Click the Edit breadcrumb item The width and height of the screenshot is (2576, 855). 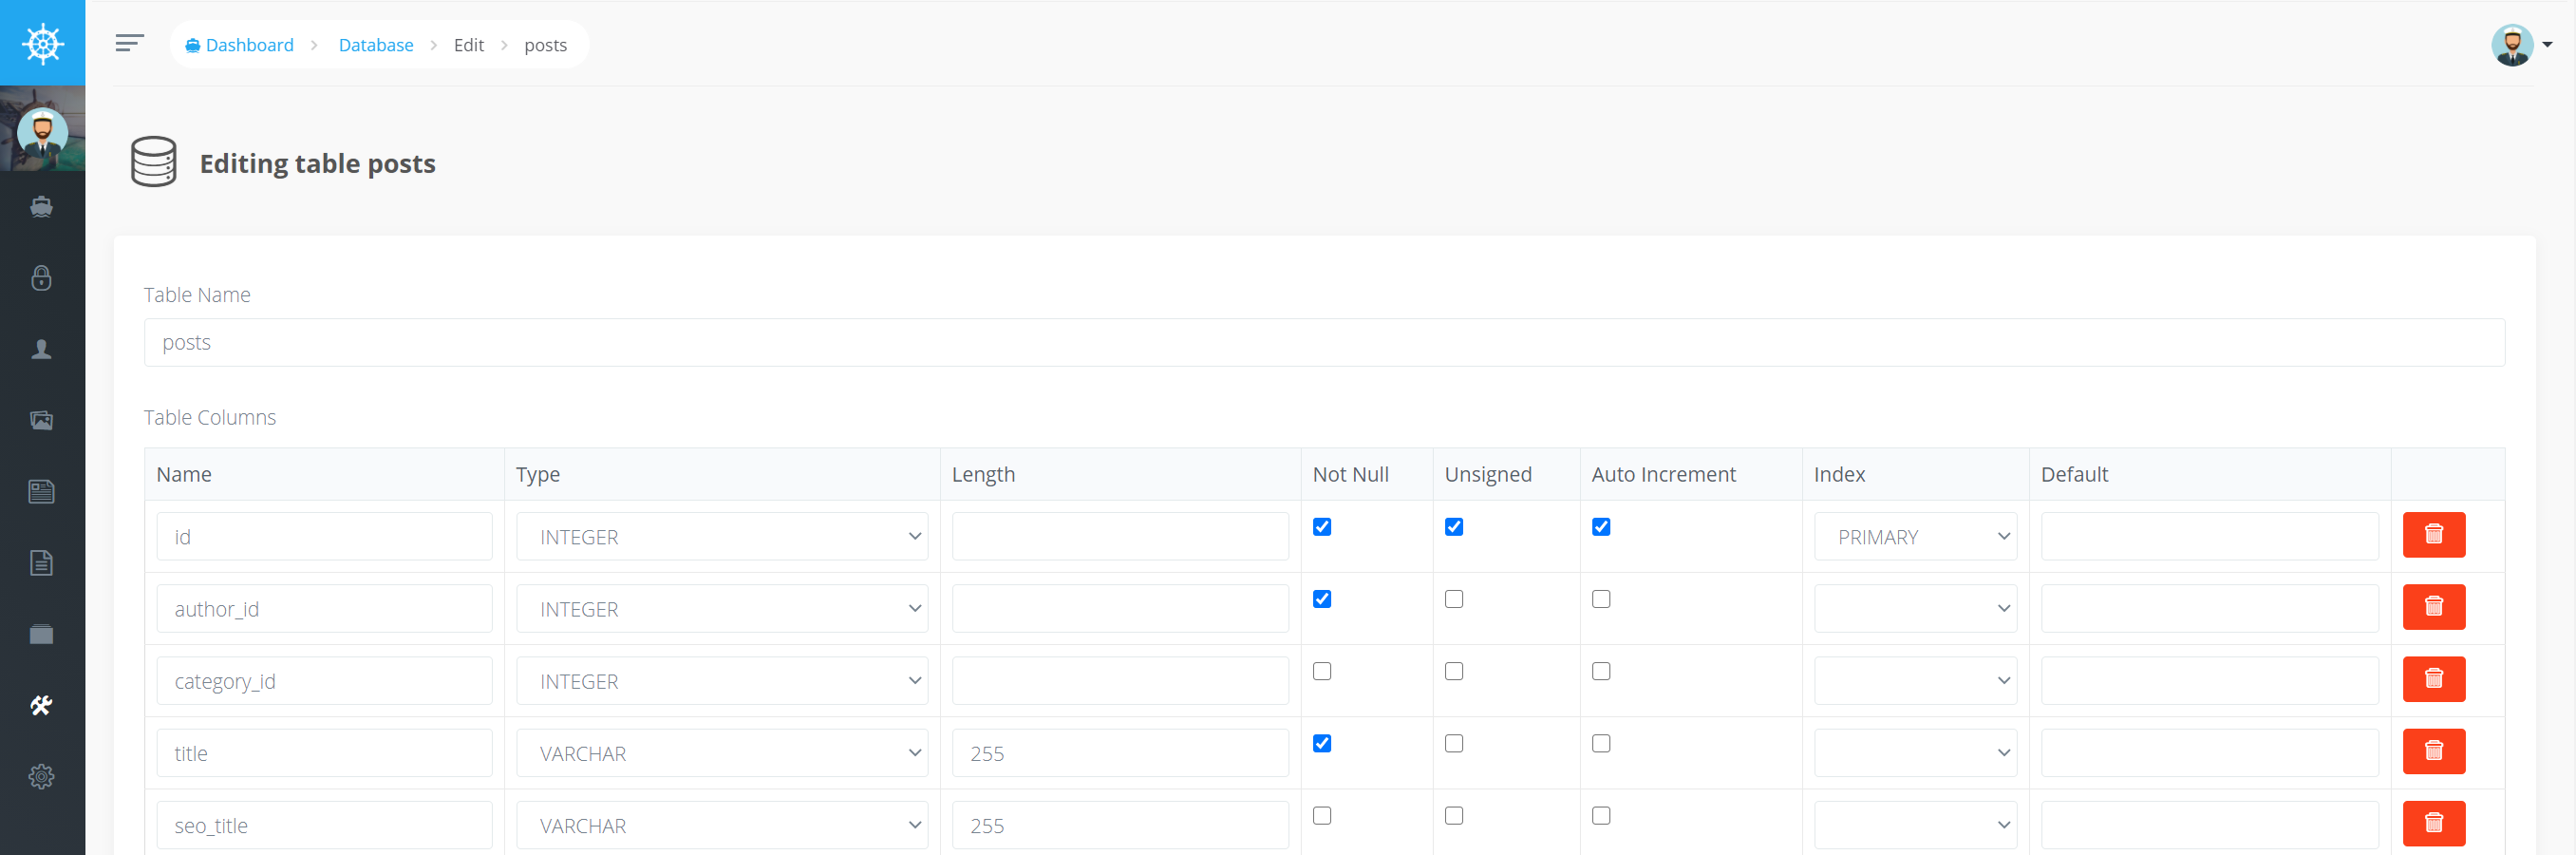(469, 45)
